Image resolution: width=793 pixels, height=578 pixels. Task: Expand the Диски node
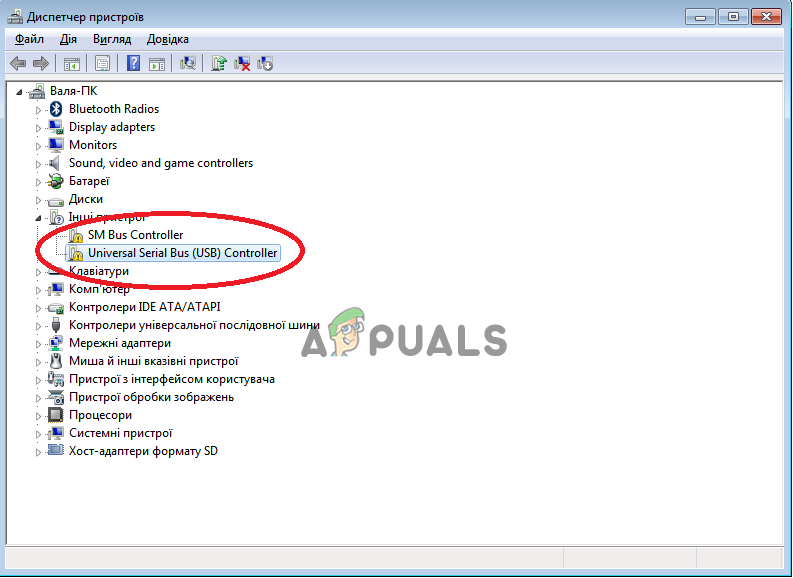coord(38,200)
